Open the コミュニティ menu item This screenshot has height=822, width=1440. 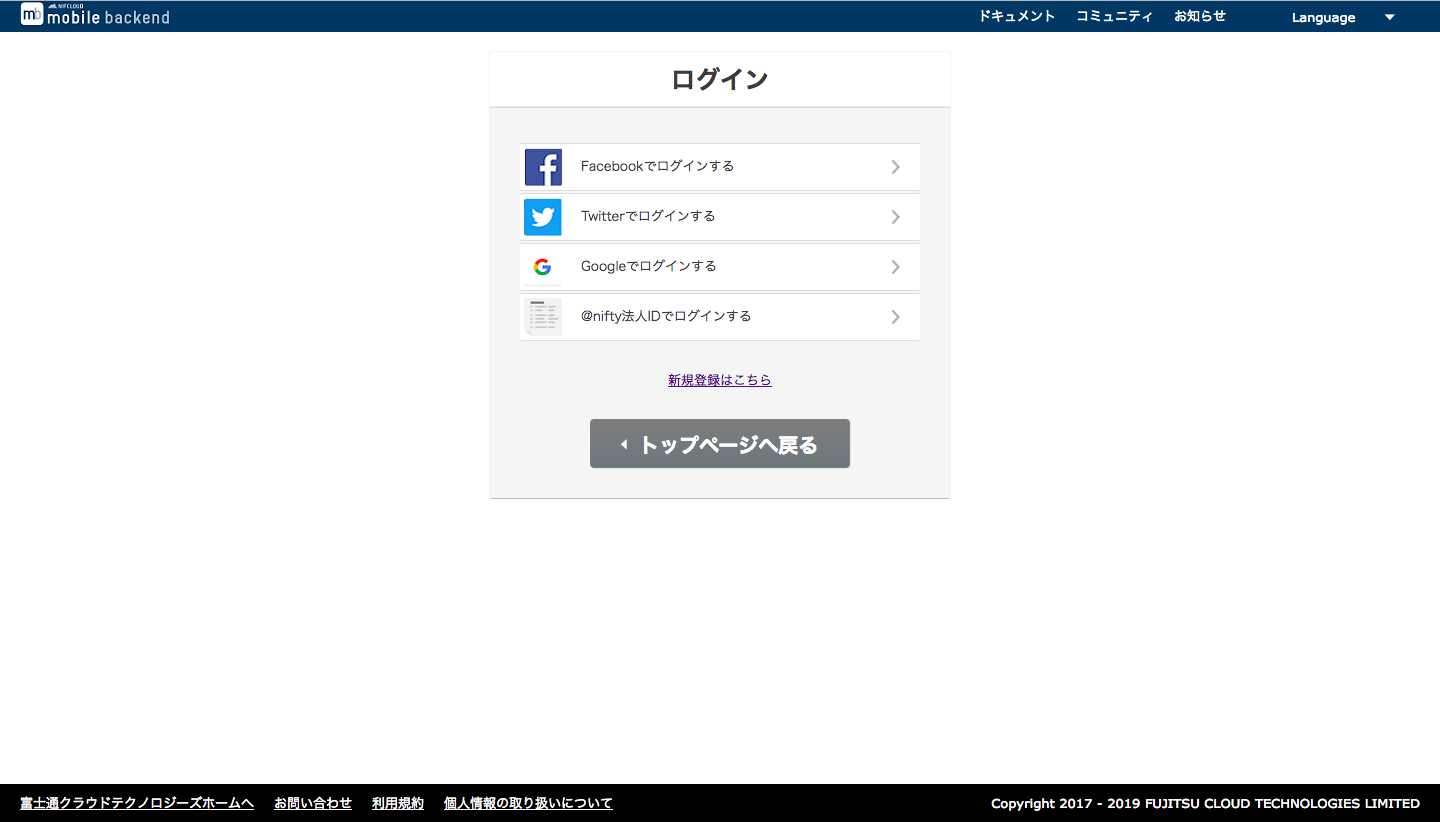click(1114, 15)
